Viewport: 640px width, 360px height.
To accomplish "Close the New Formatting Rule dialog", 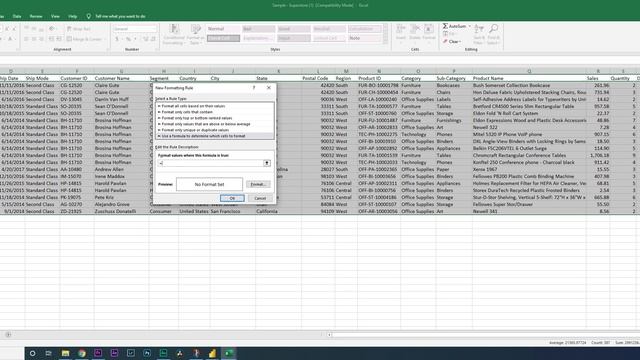I will pyautogui.click(x=269, y=88).
